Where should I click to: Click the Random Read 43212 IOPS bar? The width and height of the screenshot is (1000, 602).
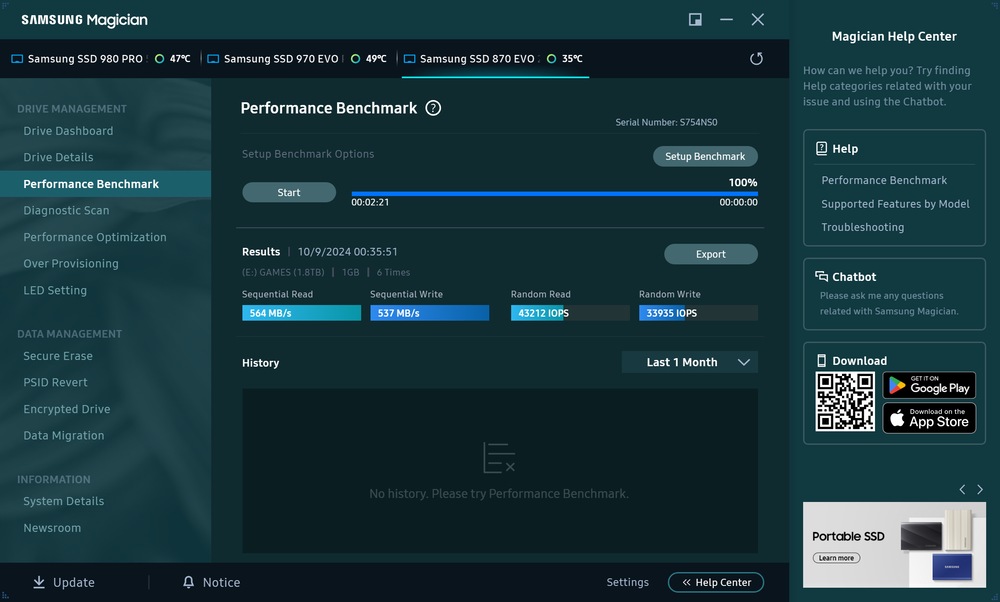[570, 312]
